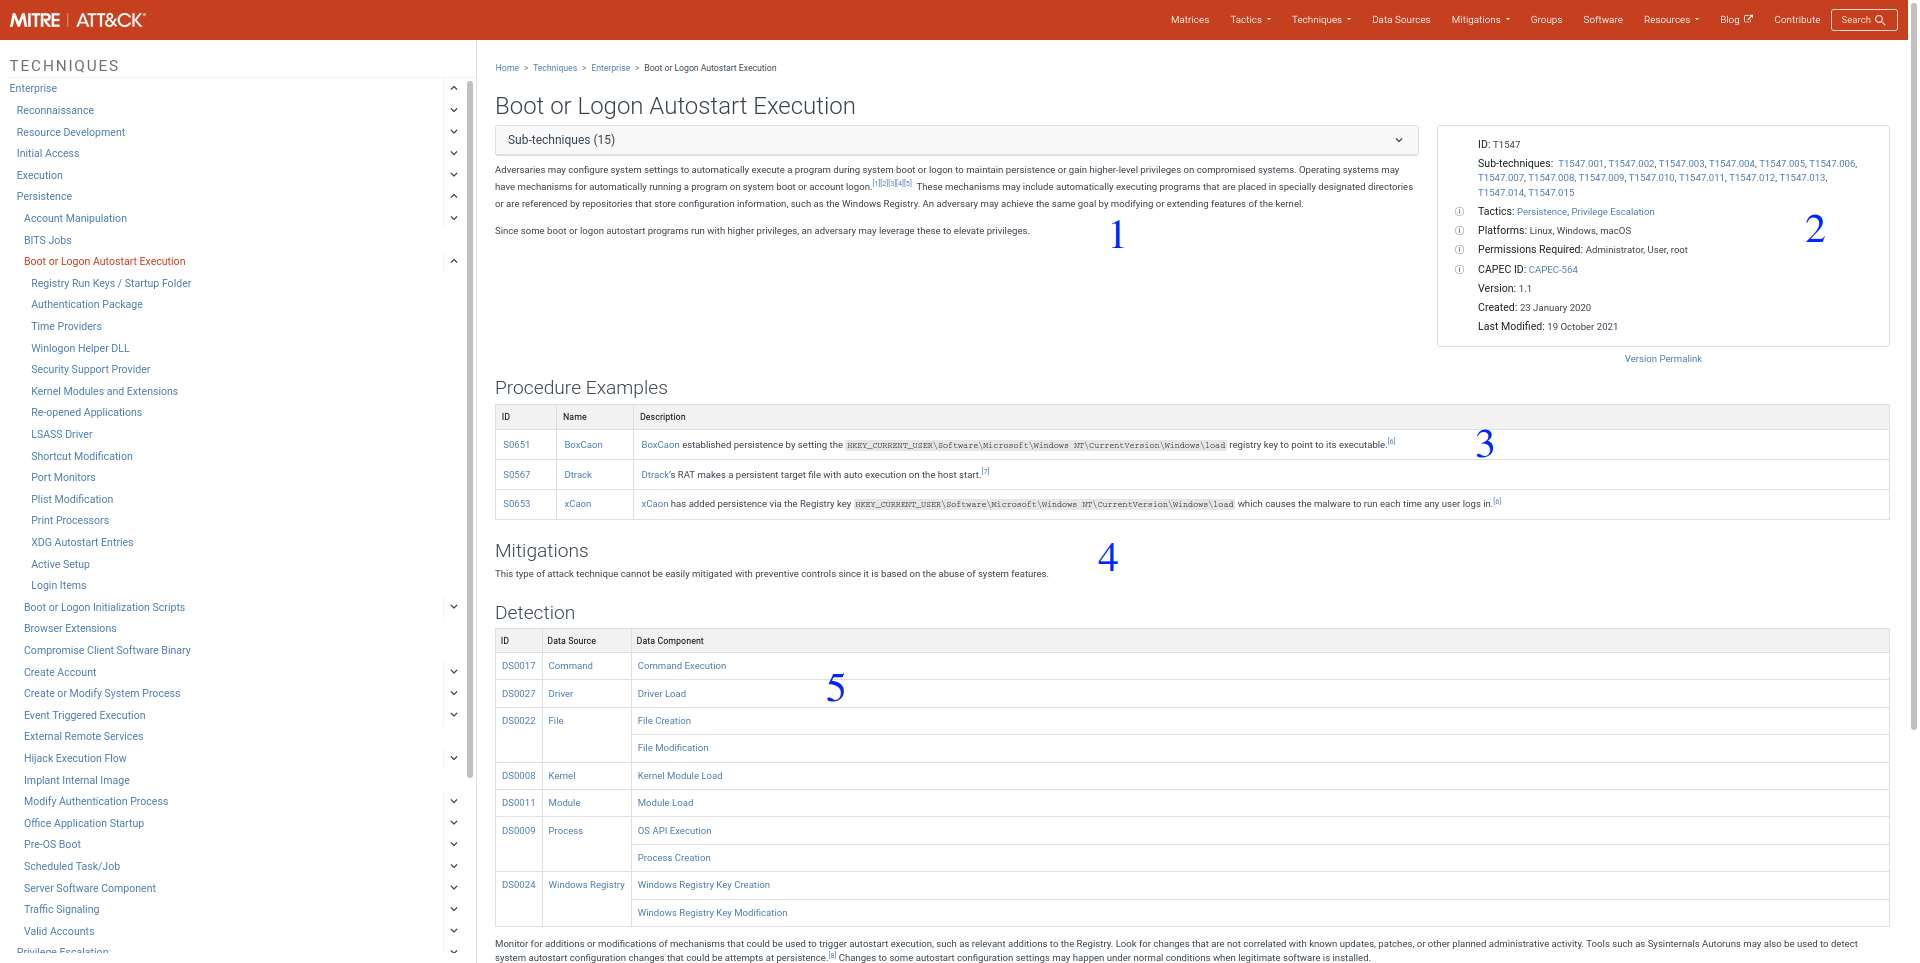Image resolution: width=1920 pixels, height=963 pixels.
Task: Open Contribute in the top navigation
Action: pos(1797,20)
